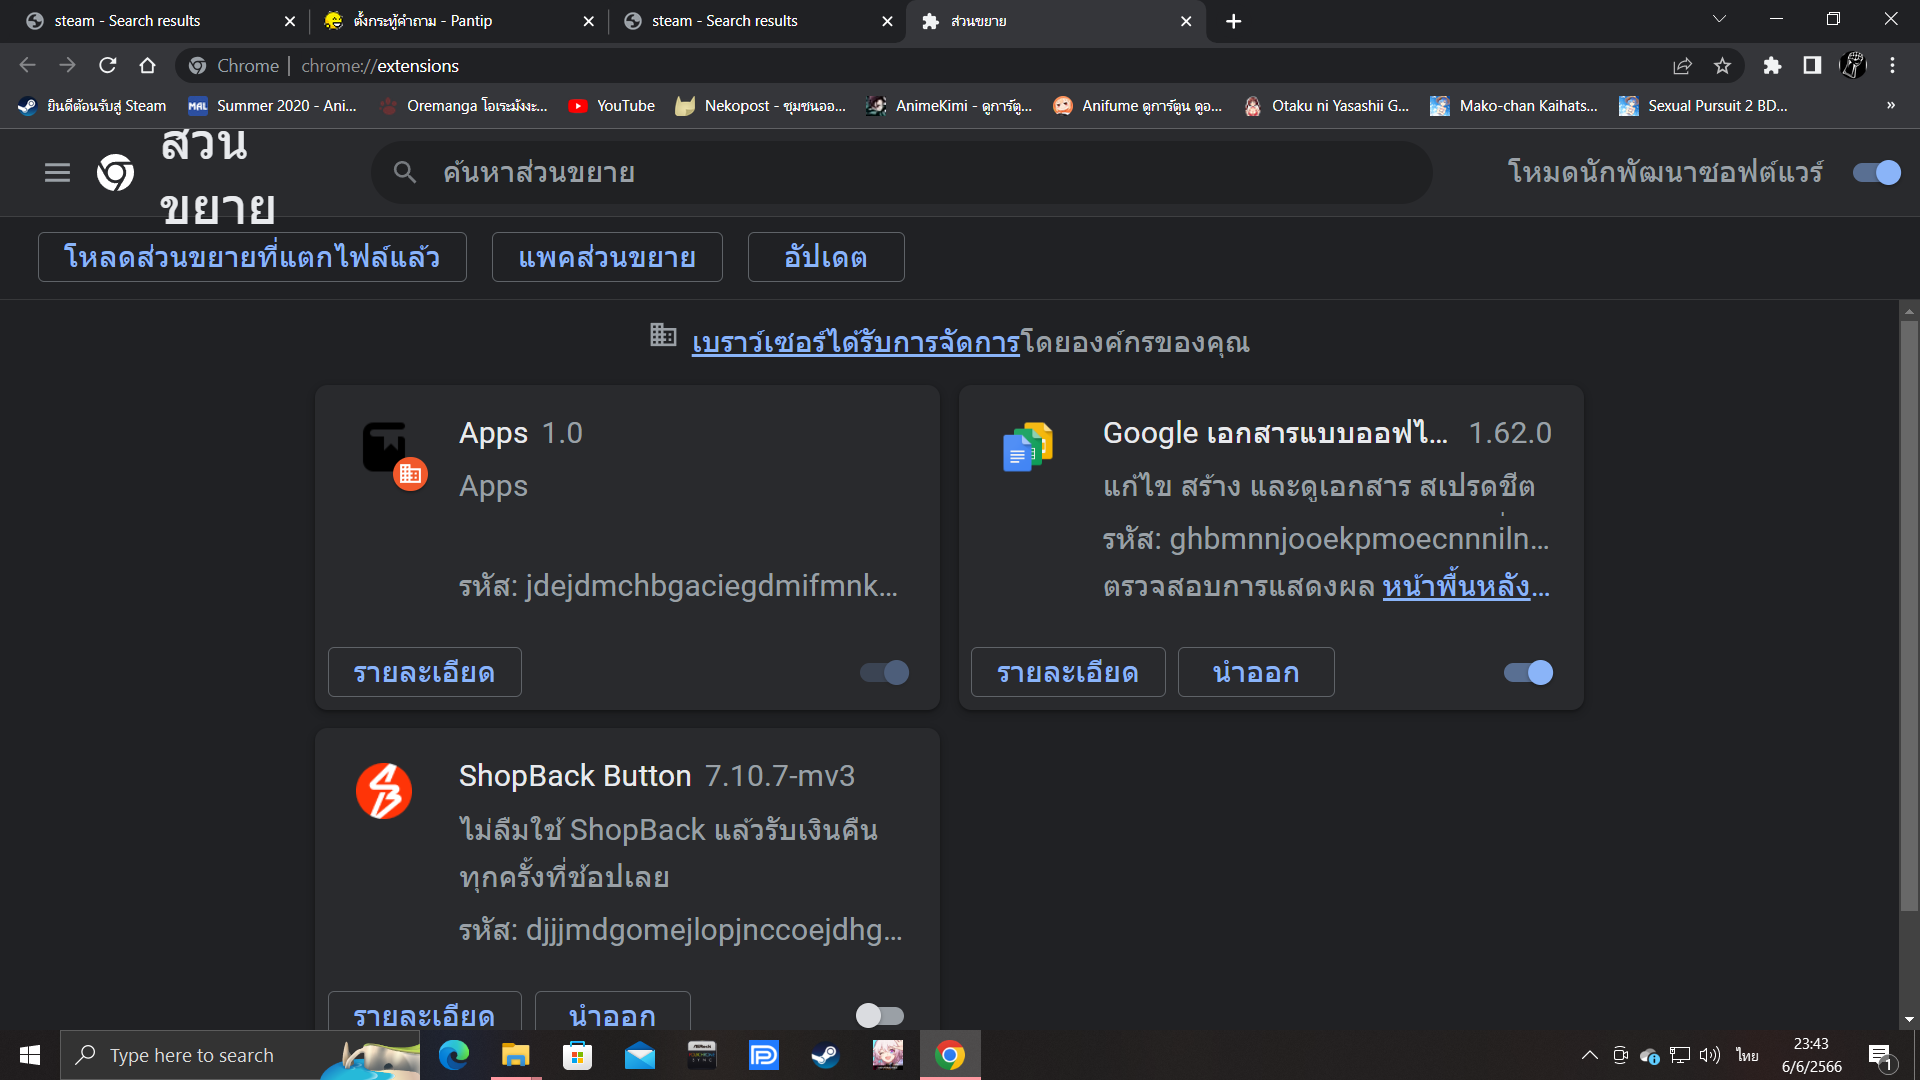Click the managed-by-organization building icon
The width and height of the screenshot is (1920, 1080).
coord(663,334)
